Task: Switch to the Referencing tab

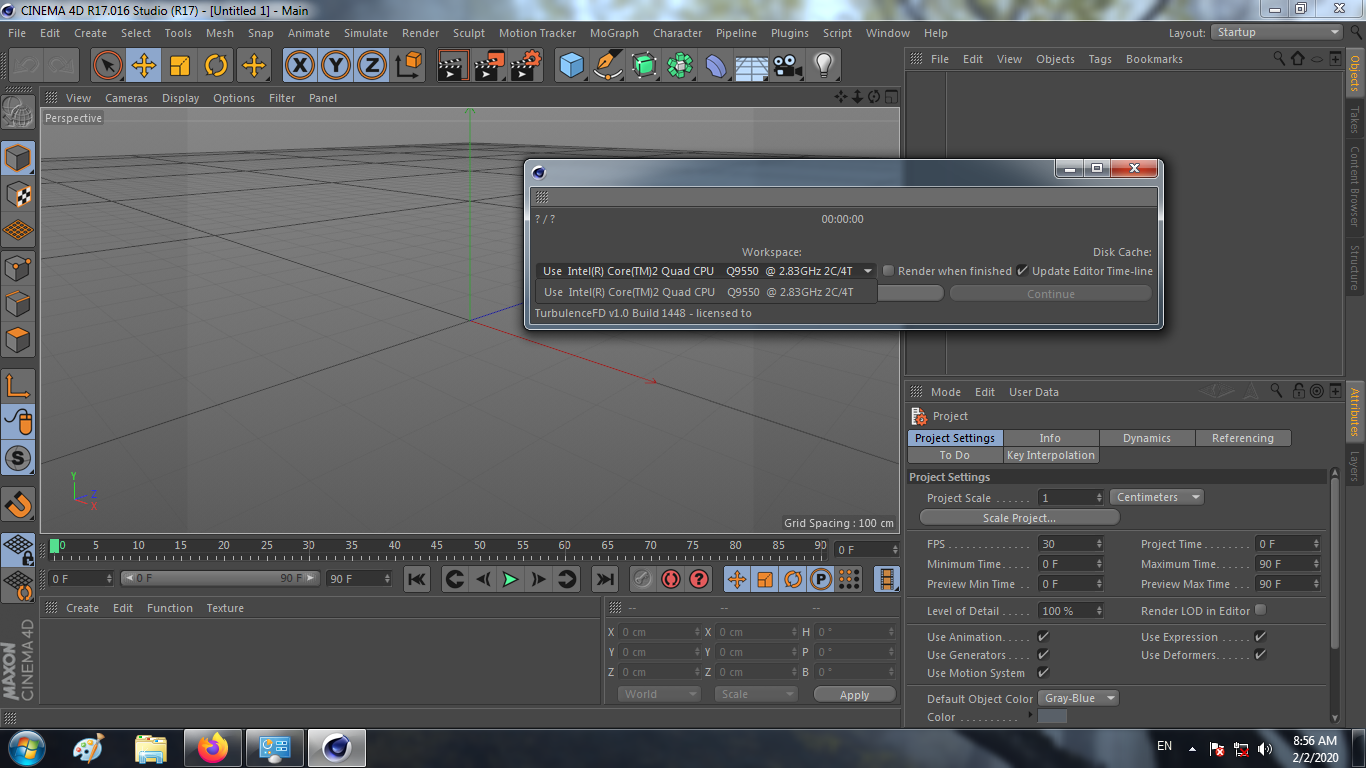Action: (x=1243, y=438)
